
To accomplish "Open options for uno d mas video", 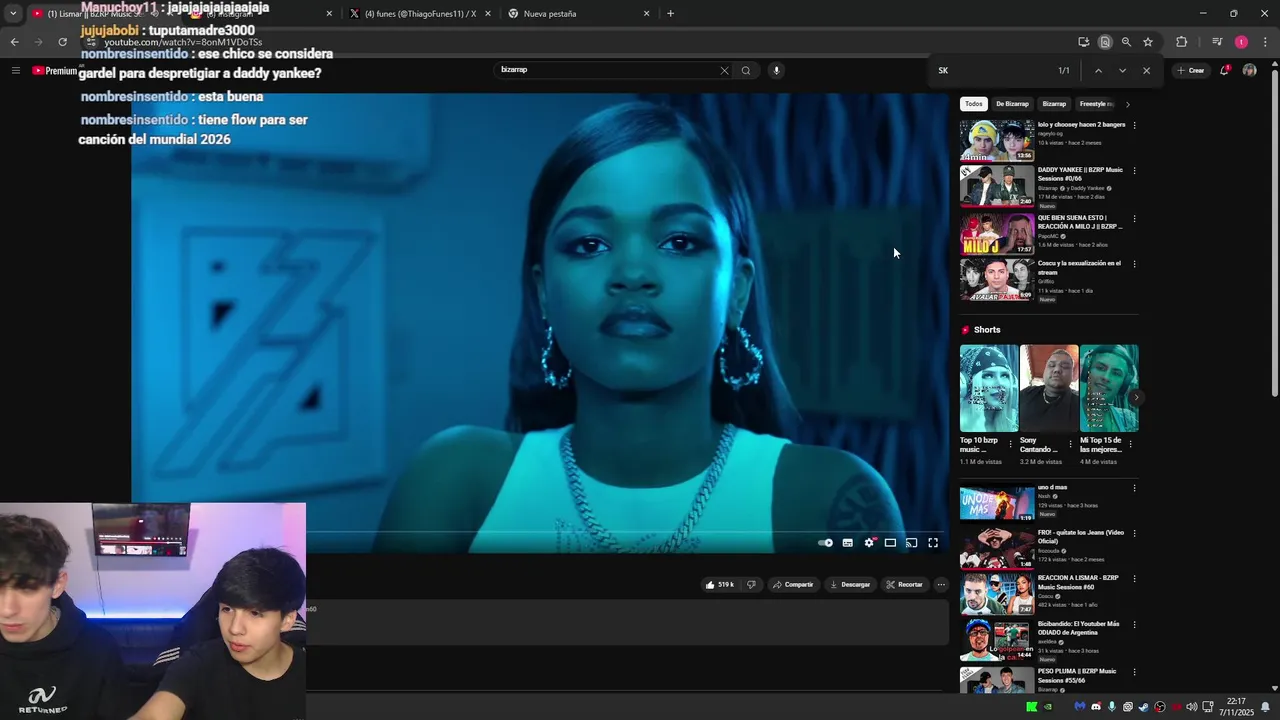I will point(1134,488).
